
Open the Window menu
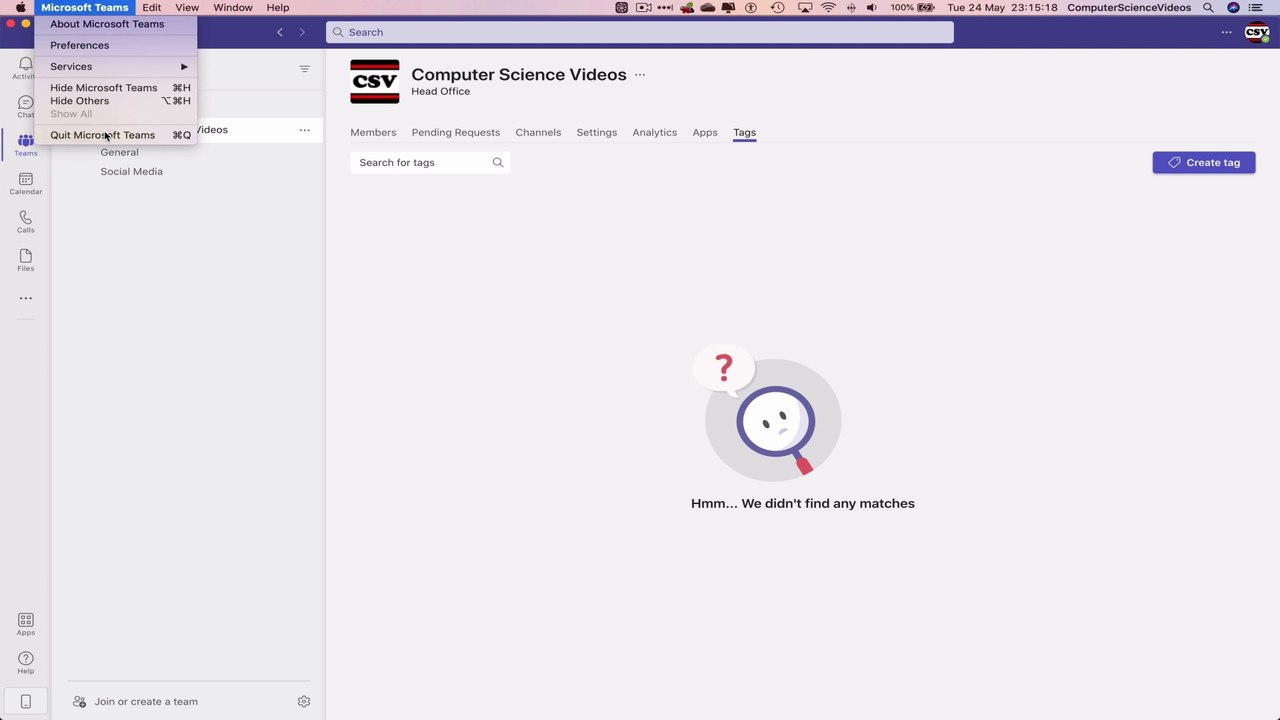tap(233, 7)
